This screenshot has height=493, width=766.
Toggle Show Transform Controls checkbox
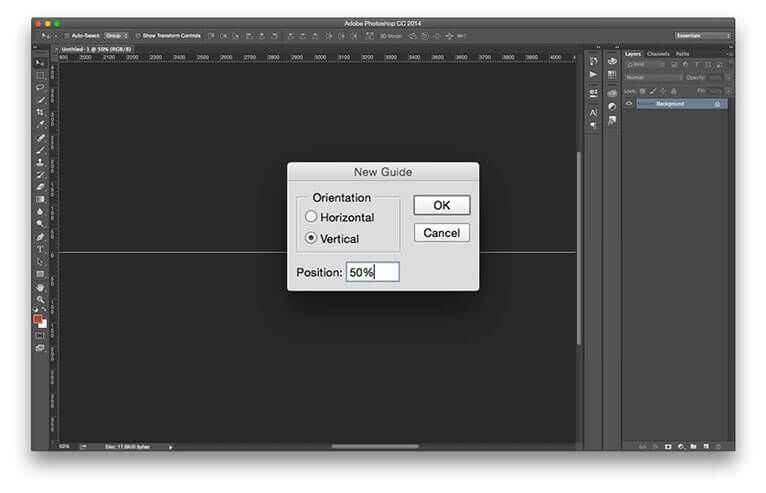(x=138, y=36)
